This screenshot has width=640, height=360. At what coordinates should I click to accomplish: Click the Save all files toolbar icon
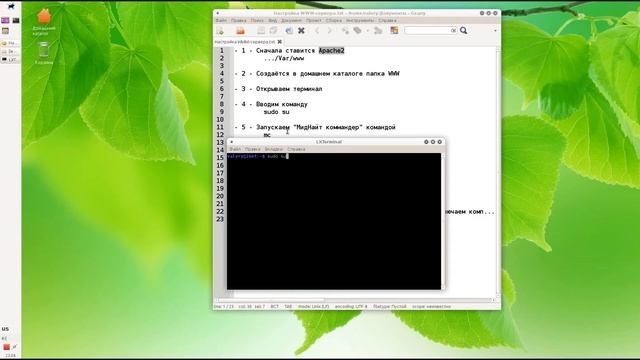pos(273,31)
